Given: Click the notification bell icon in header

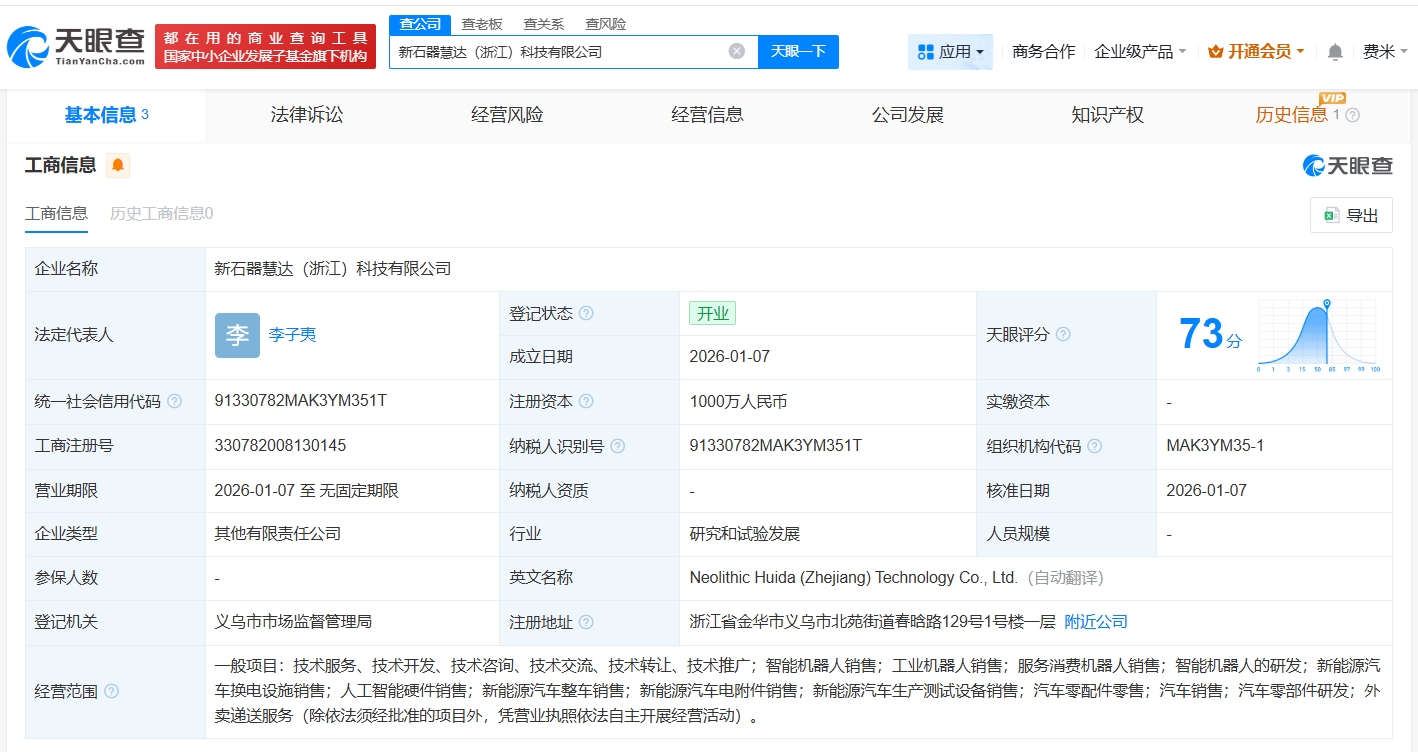Looking at the screenshot, I should [1335, 52].
